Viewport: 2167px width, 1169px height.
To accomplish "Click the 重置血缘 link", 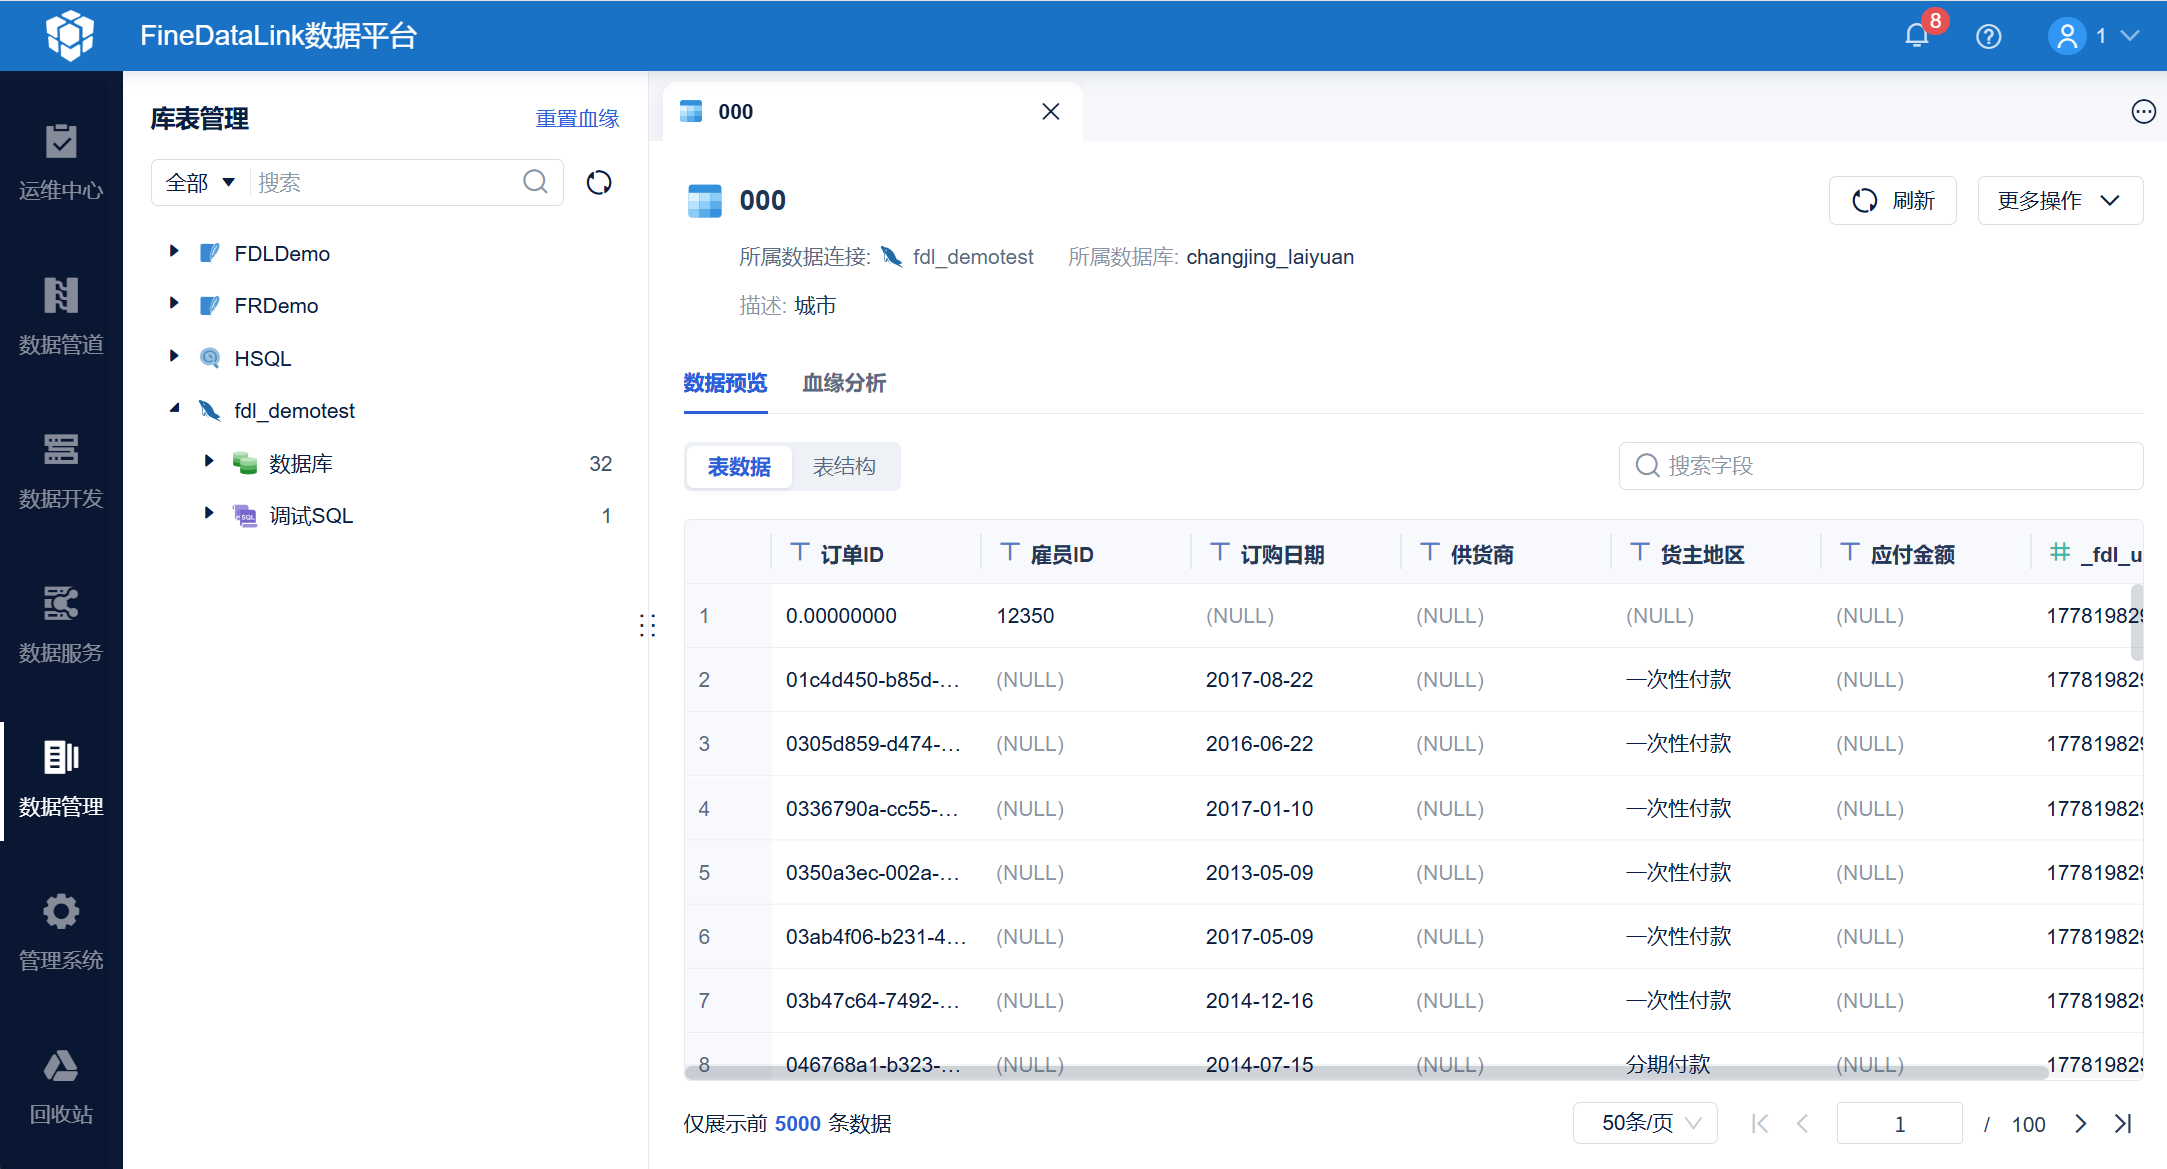I will click(577, 118).
